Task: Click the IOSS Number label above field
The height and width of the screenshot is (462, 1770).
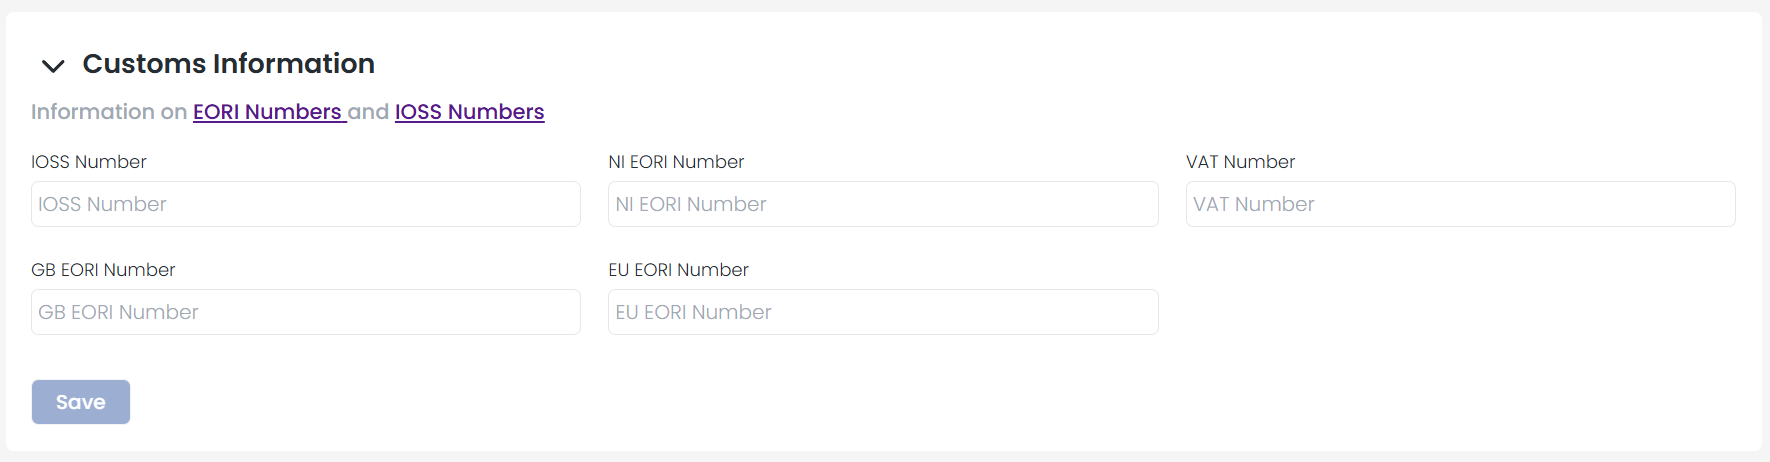Action: tap(89, 162)
